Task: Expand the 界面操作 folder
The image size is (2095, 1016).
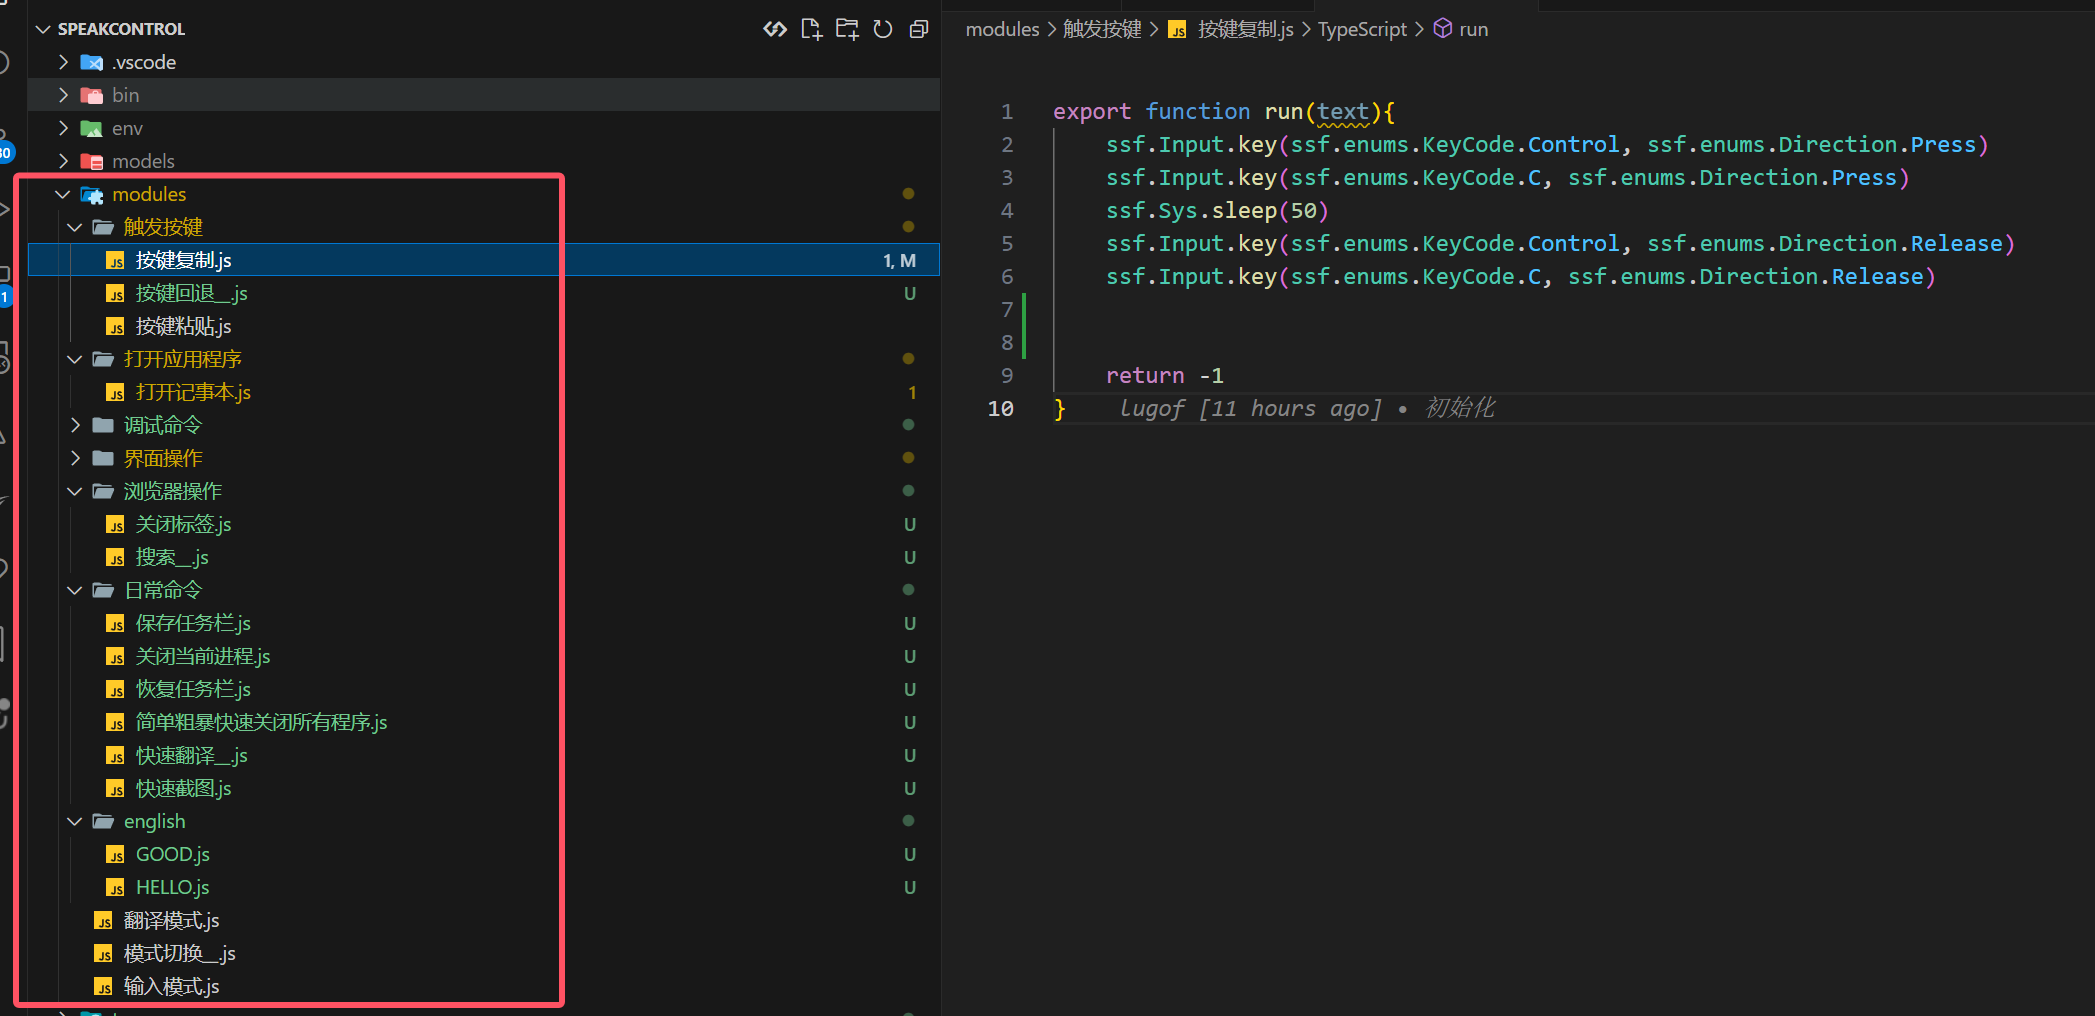Action: pyautogui.click(x=75, y=458)
